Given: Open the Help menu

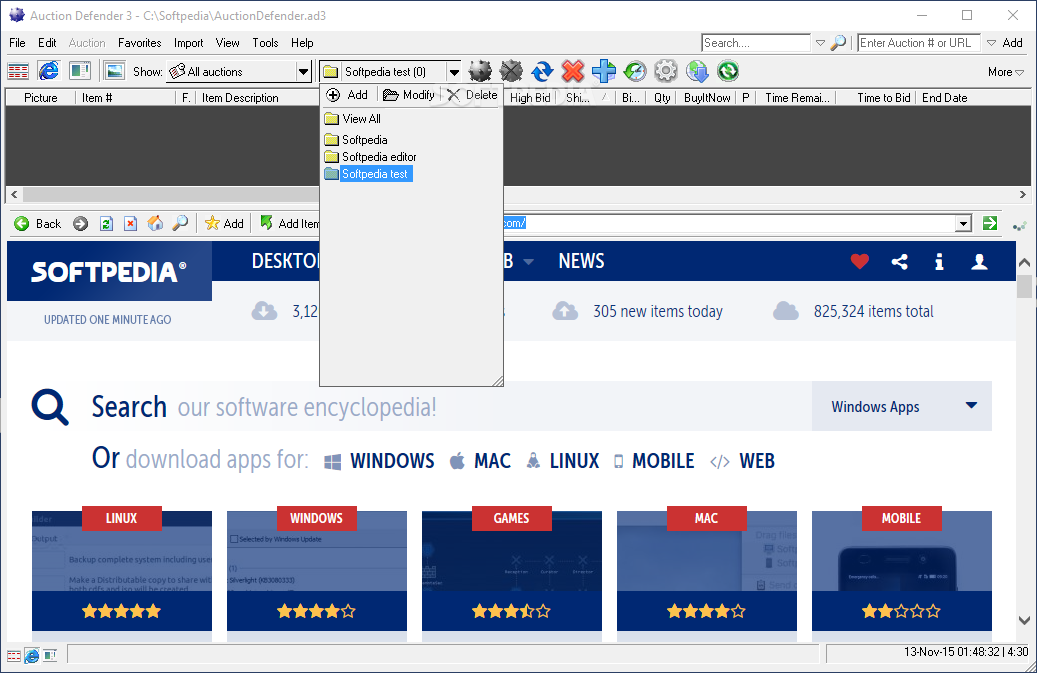Looking at the screenshot, I should click(302, 43).
